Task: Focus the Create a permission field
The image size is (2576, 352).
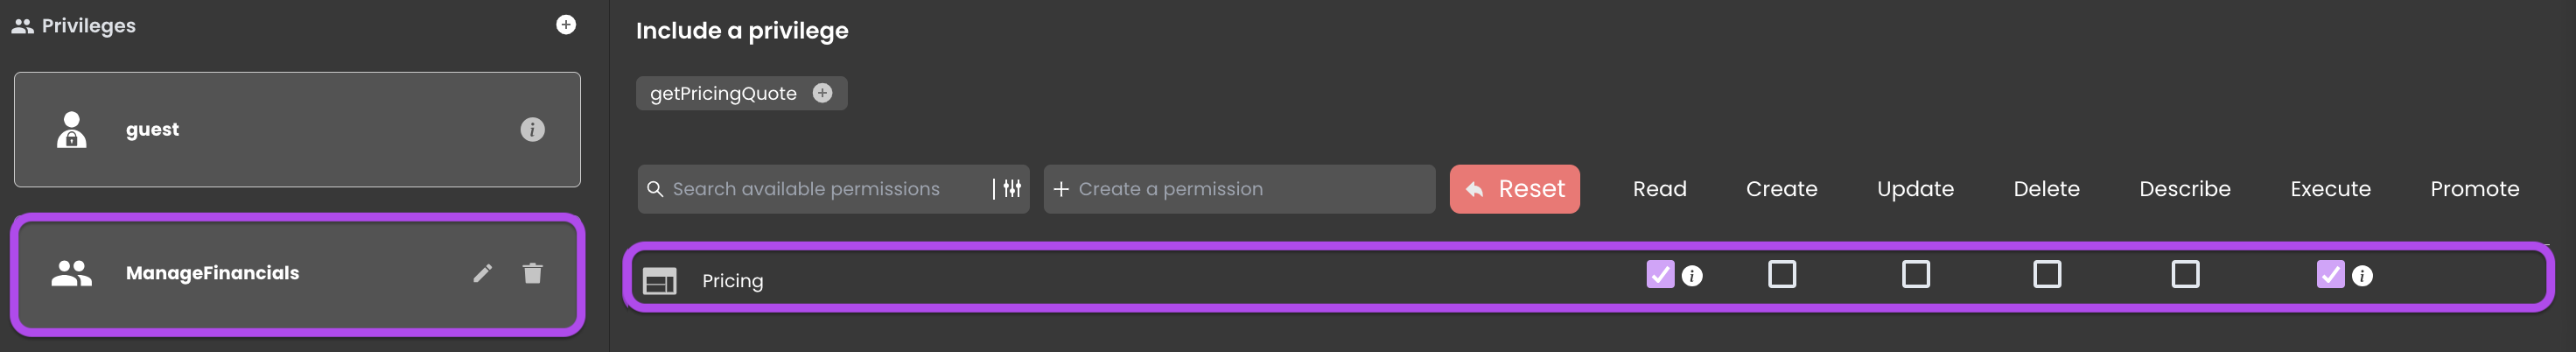Action: (x=1239, y=189)
